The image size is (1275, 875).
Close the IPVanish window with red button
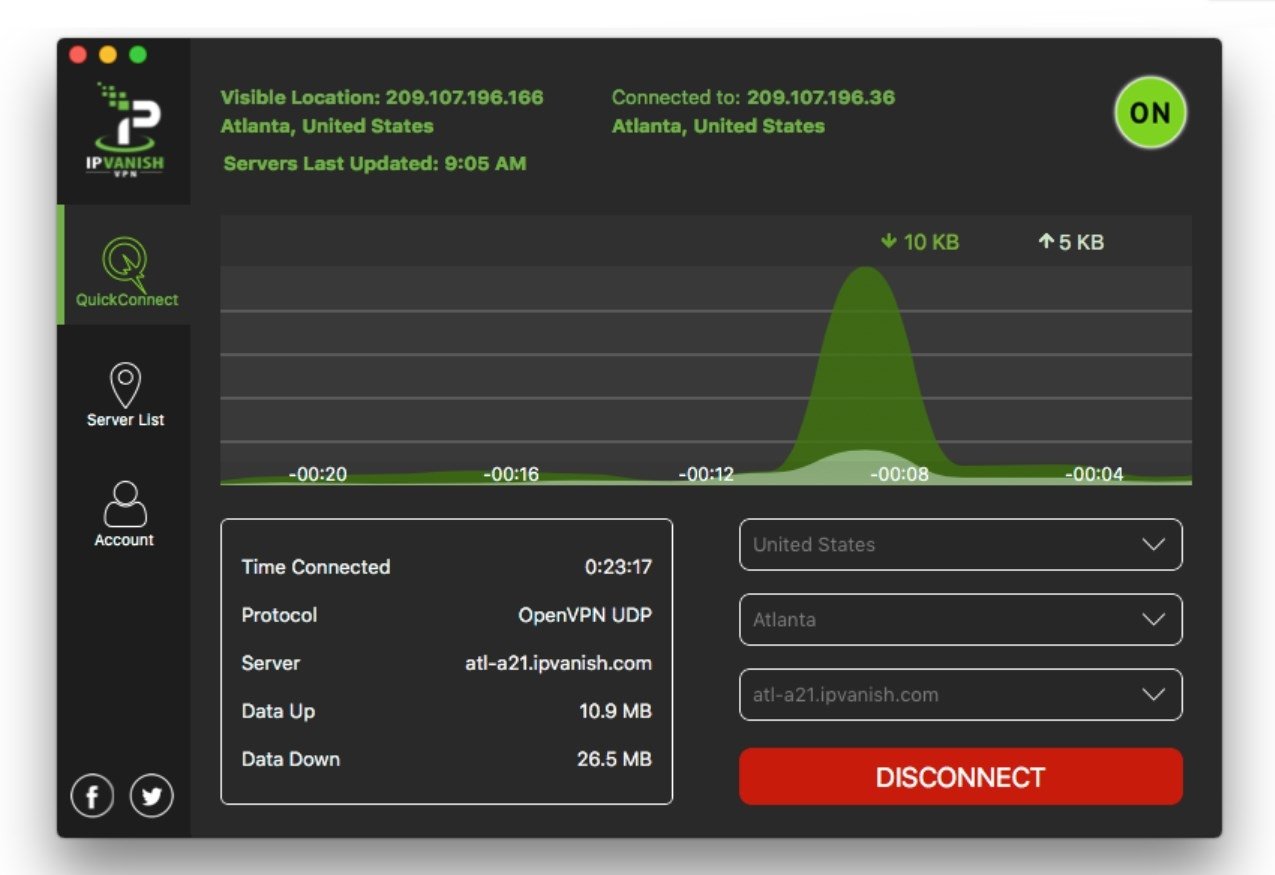78,55
